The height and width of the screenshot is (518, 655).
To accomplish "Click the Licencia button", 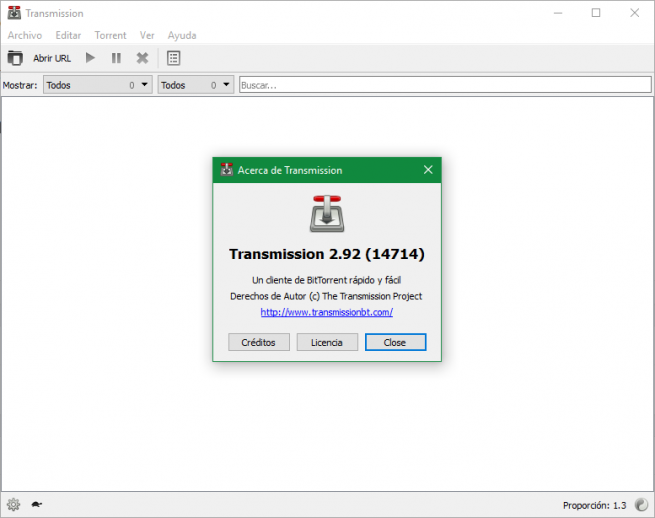I will click(x=327, y=342).
